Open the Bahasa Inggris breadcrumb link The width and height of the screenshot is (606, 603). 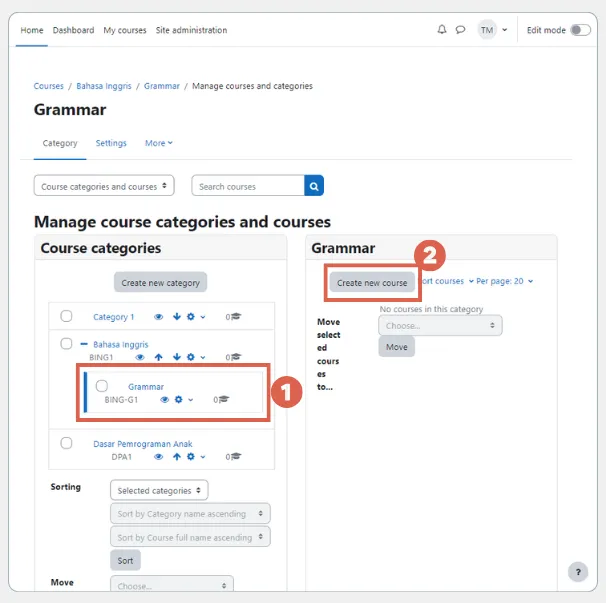(104, 86)
